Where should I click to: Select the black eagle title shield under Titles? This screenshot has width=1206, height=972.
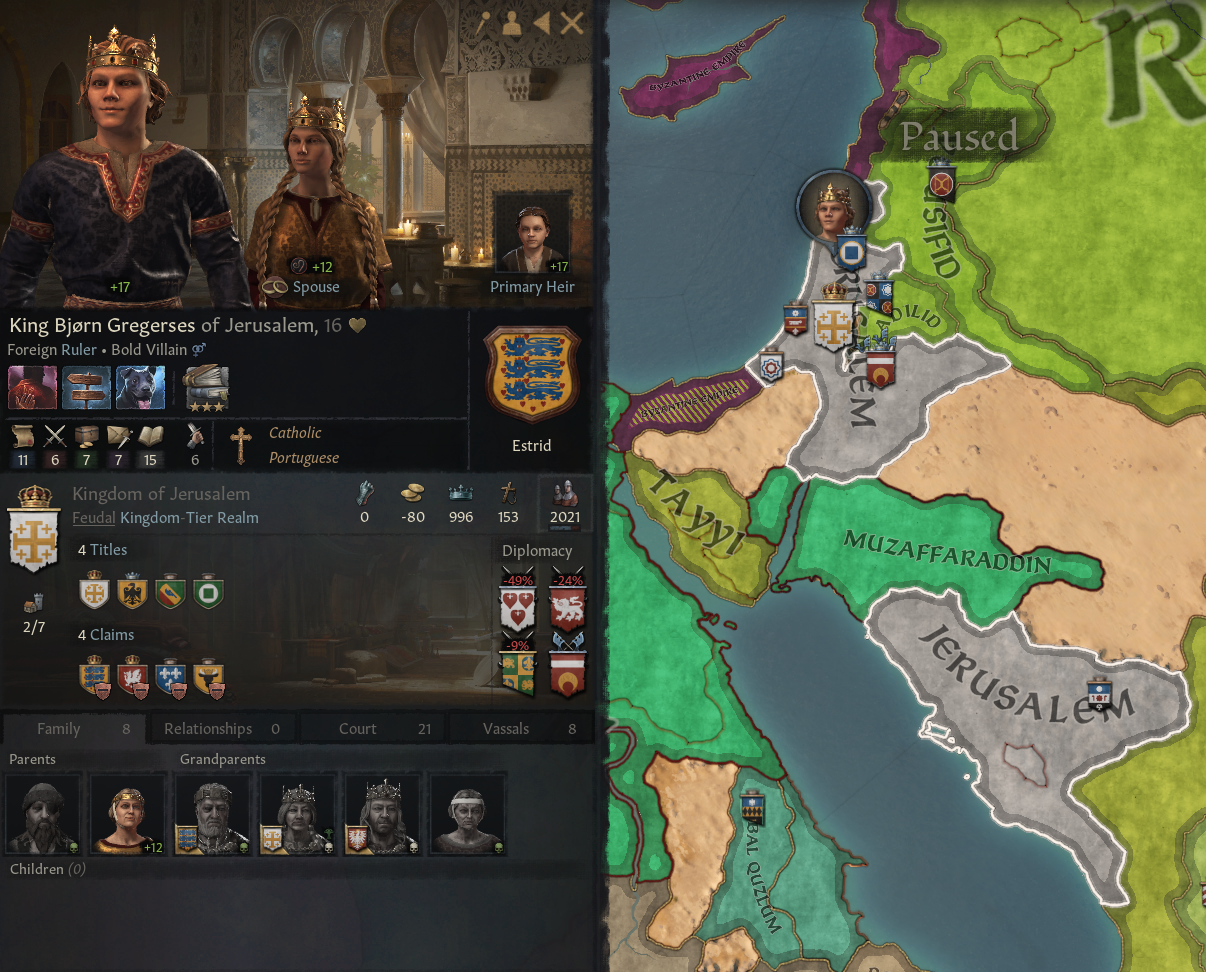tap(132, 592)
